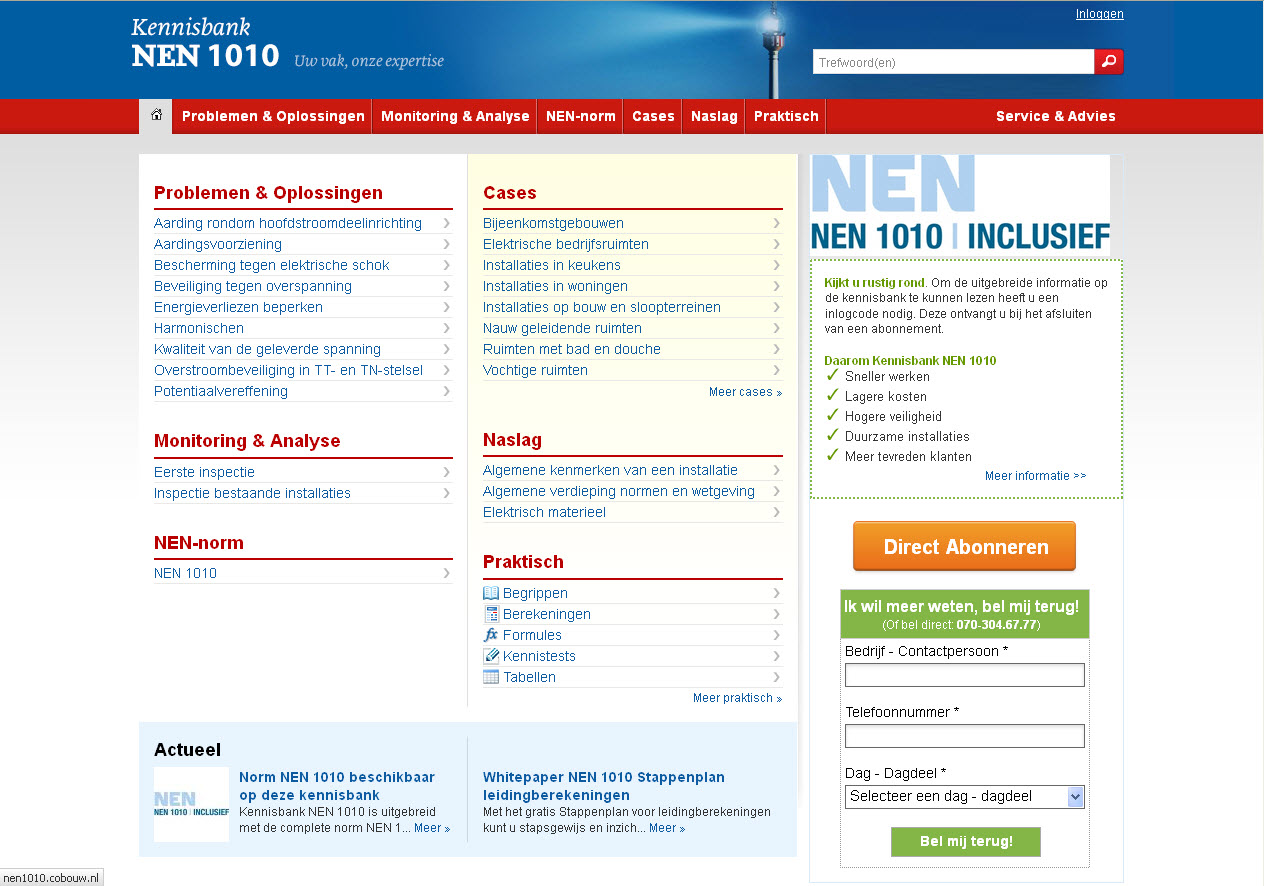Click the Kennistests pencil icon
Image resolution: width=1264 pixels, height=886 pixels.
click(x=491, y=655)
